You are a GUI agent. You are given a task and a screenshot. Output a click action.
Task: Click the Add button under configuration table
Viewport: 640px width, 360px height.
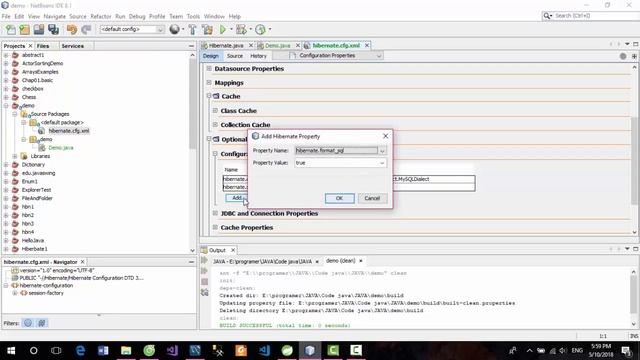pyautogui.click(x=236, y=198)
